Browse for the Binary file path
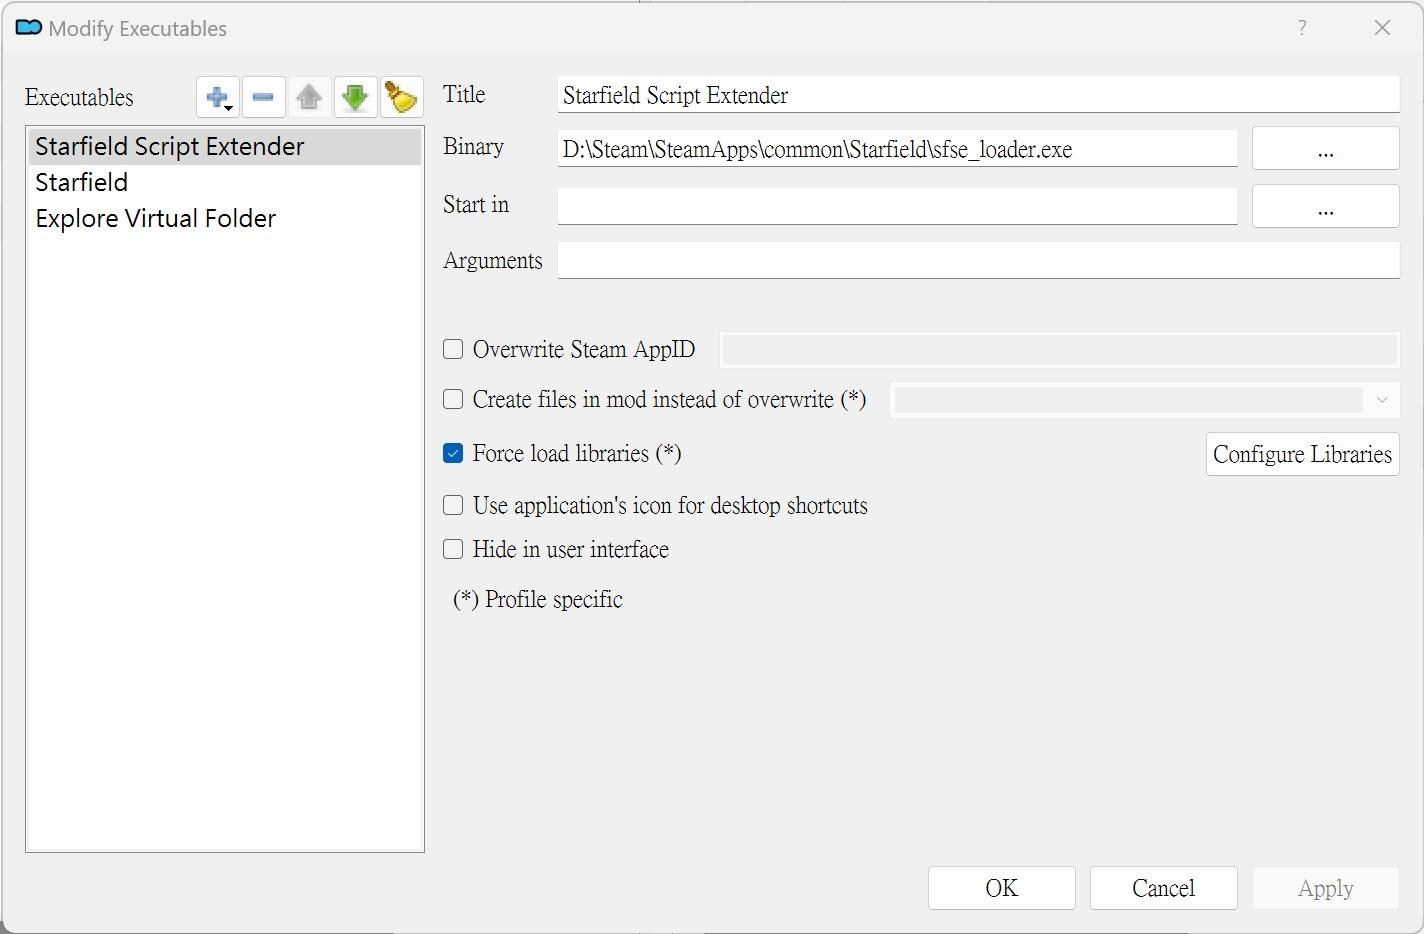Viewport: 1424px width, 934px height. 1325,149
